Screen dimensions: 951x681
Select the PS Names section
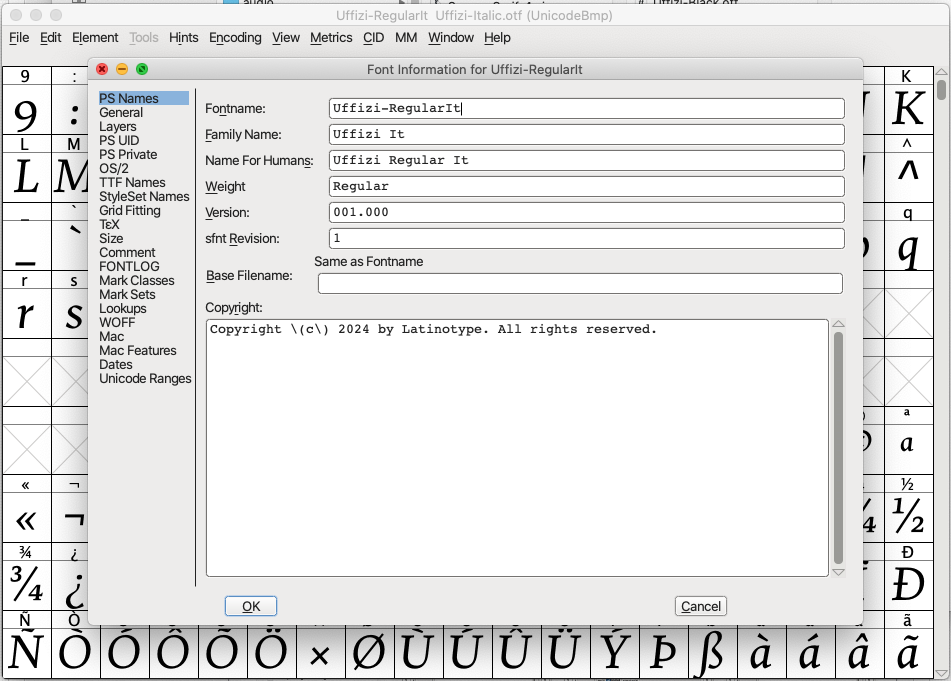(144, 98)
